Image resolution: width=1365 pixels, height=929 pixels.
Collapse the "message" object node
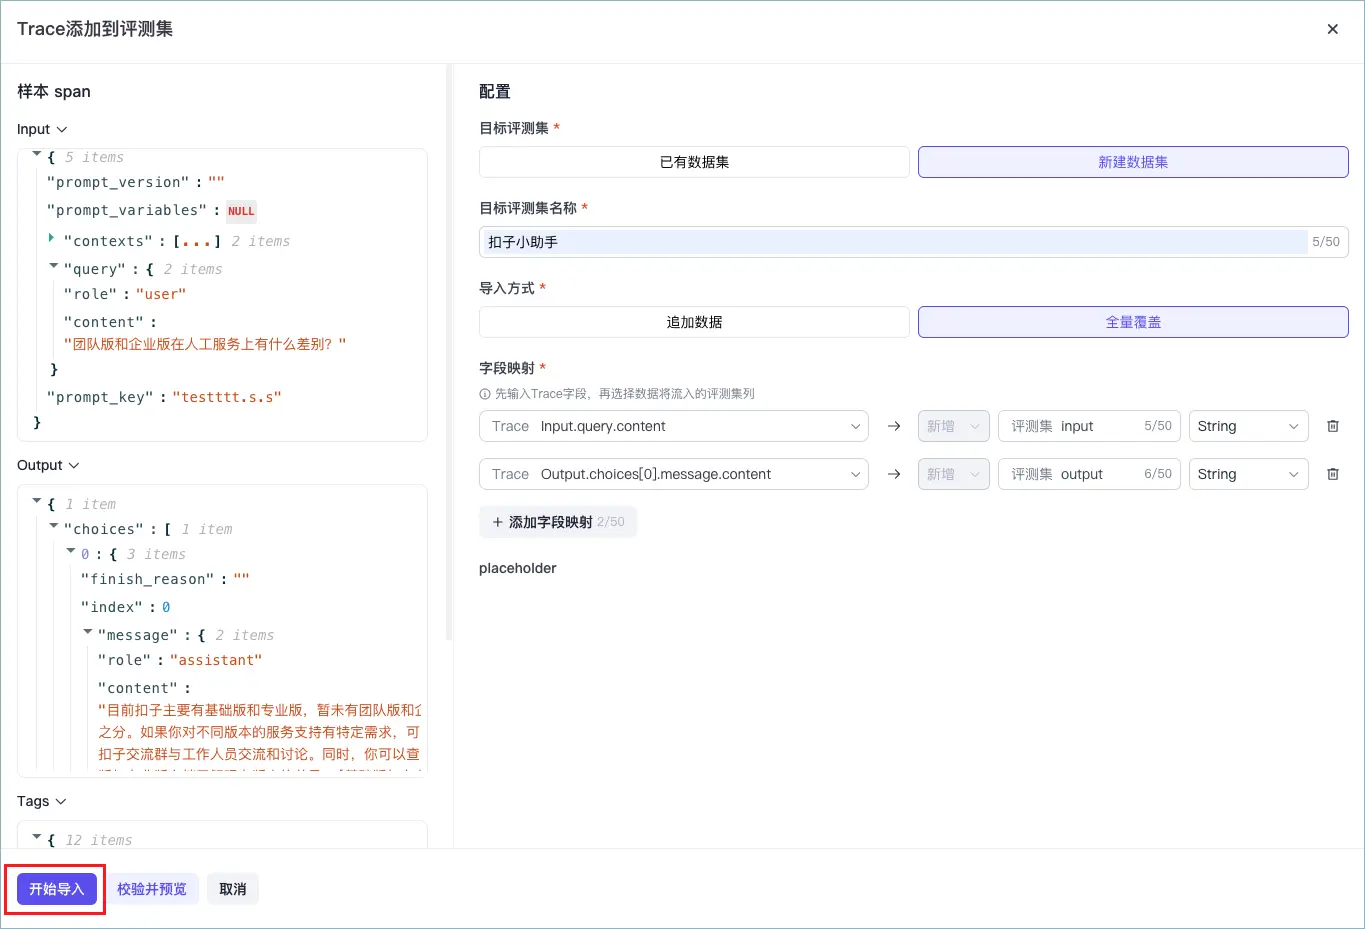(x=88, y=631)
